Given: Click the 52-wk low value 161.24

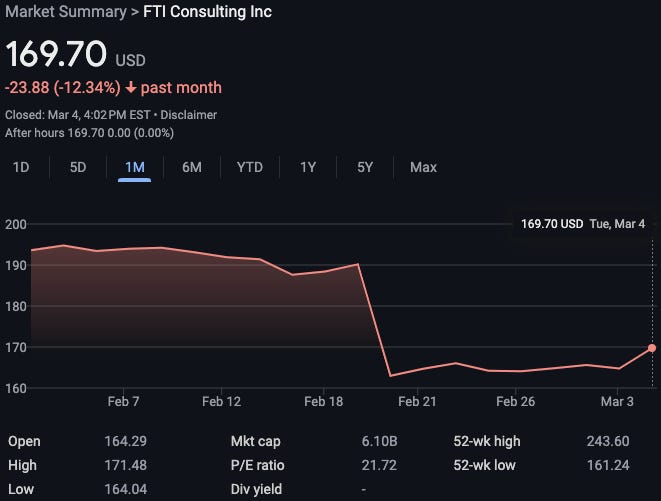Looking at the screenshot, I should click(608, 465).
